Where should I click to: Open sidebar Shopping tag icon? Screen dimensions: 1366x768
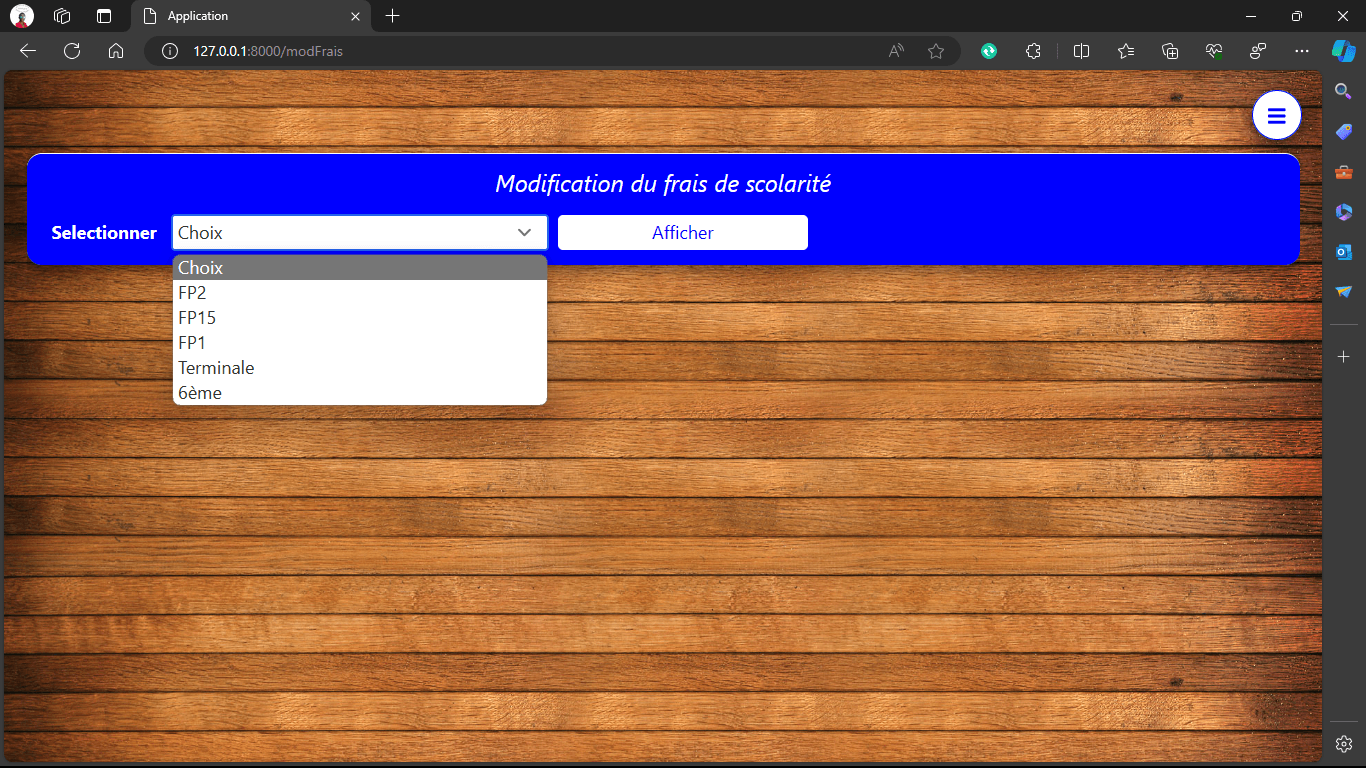[x=1344, y=132]
